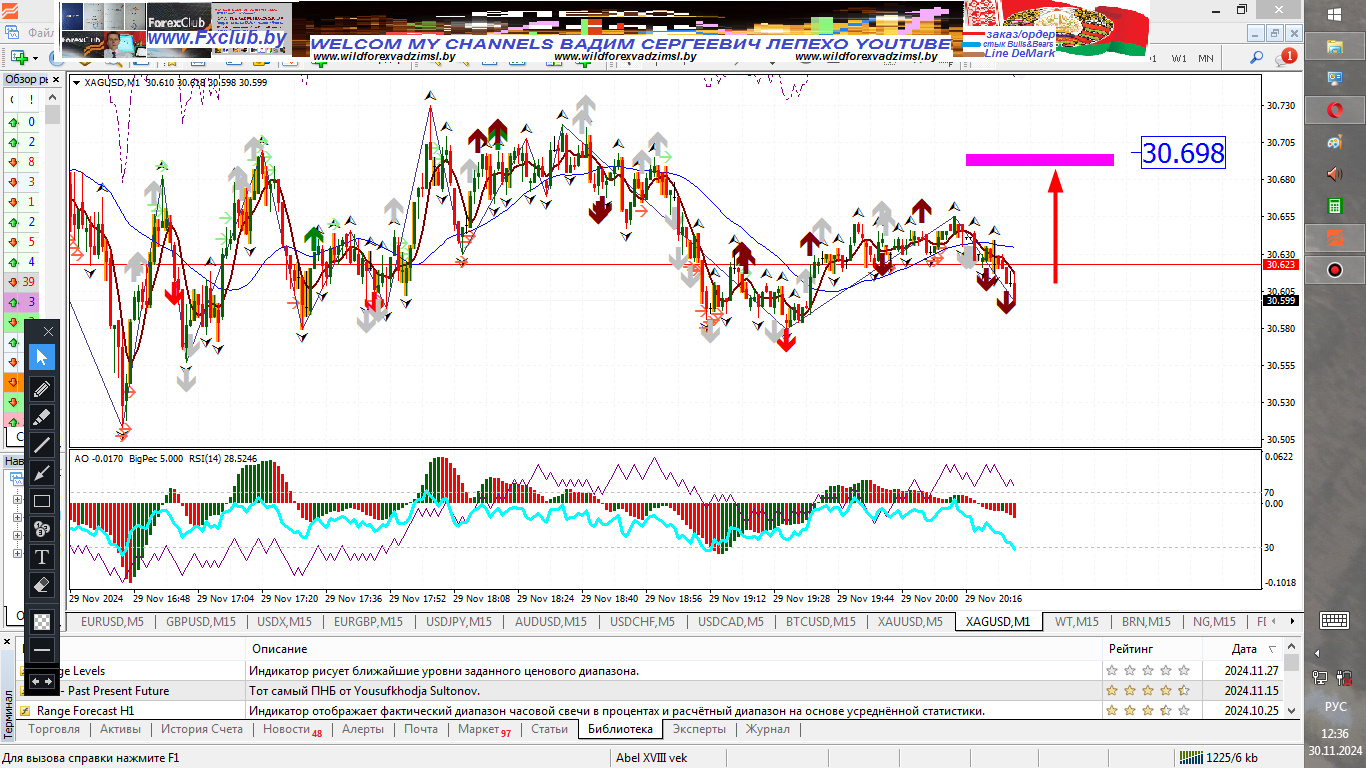
Task: Close the Terminal panel with x button
Action: (6, 641)
